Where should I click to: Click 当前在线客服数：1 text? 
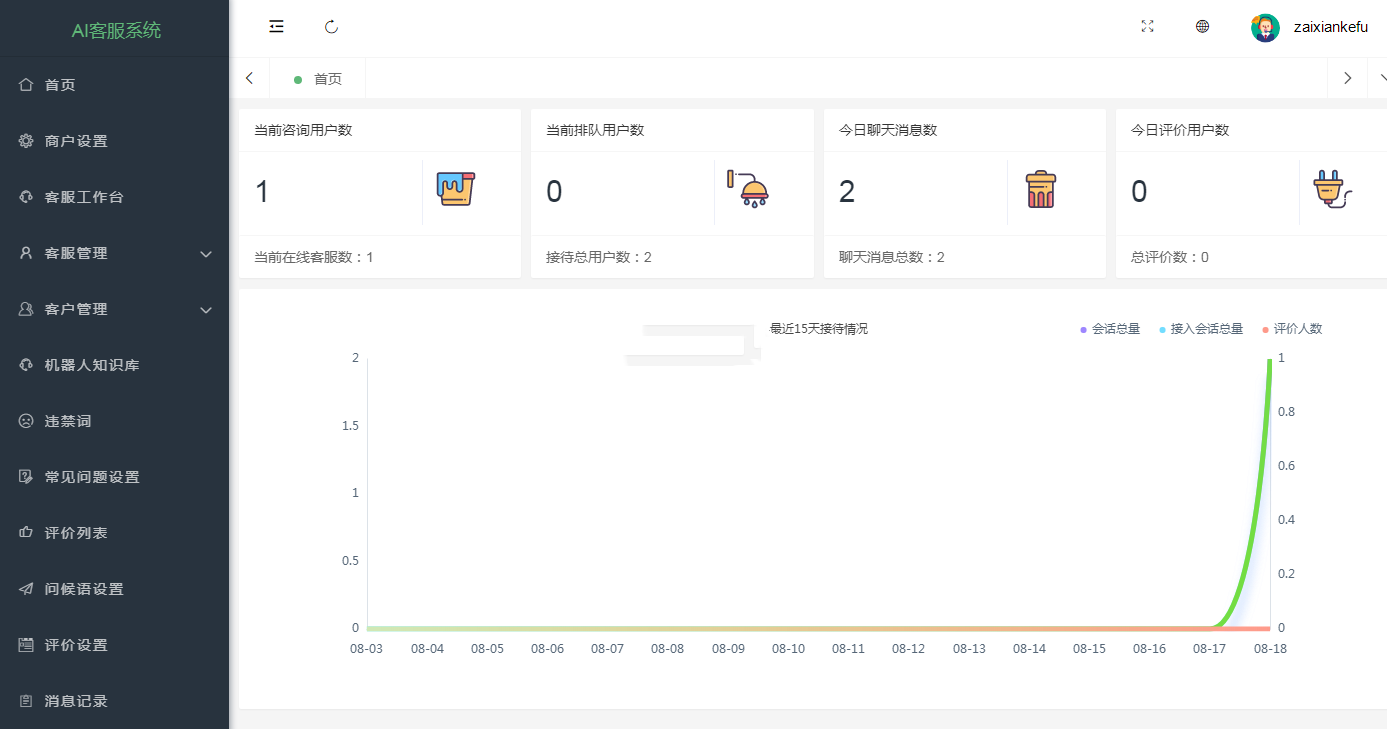[314, 257]
